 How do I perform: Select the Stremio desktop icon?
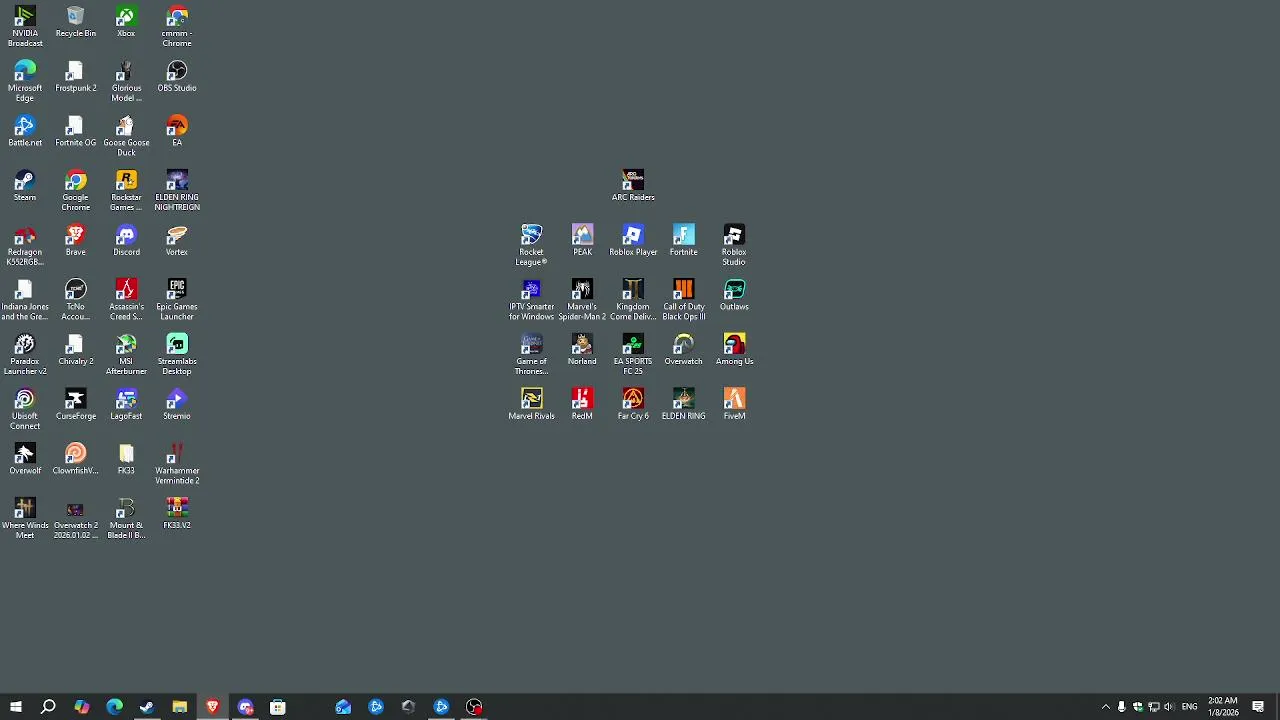tap(177, 405)
